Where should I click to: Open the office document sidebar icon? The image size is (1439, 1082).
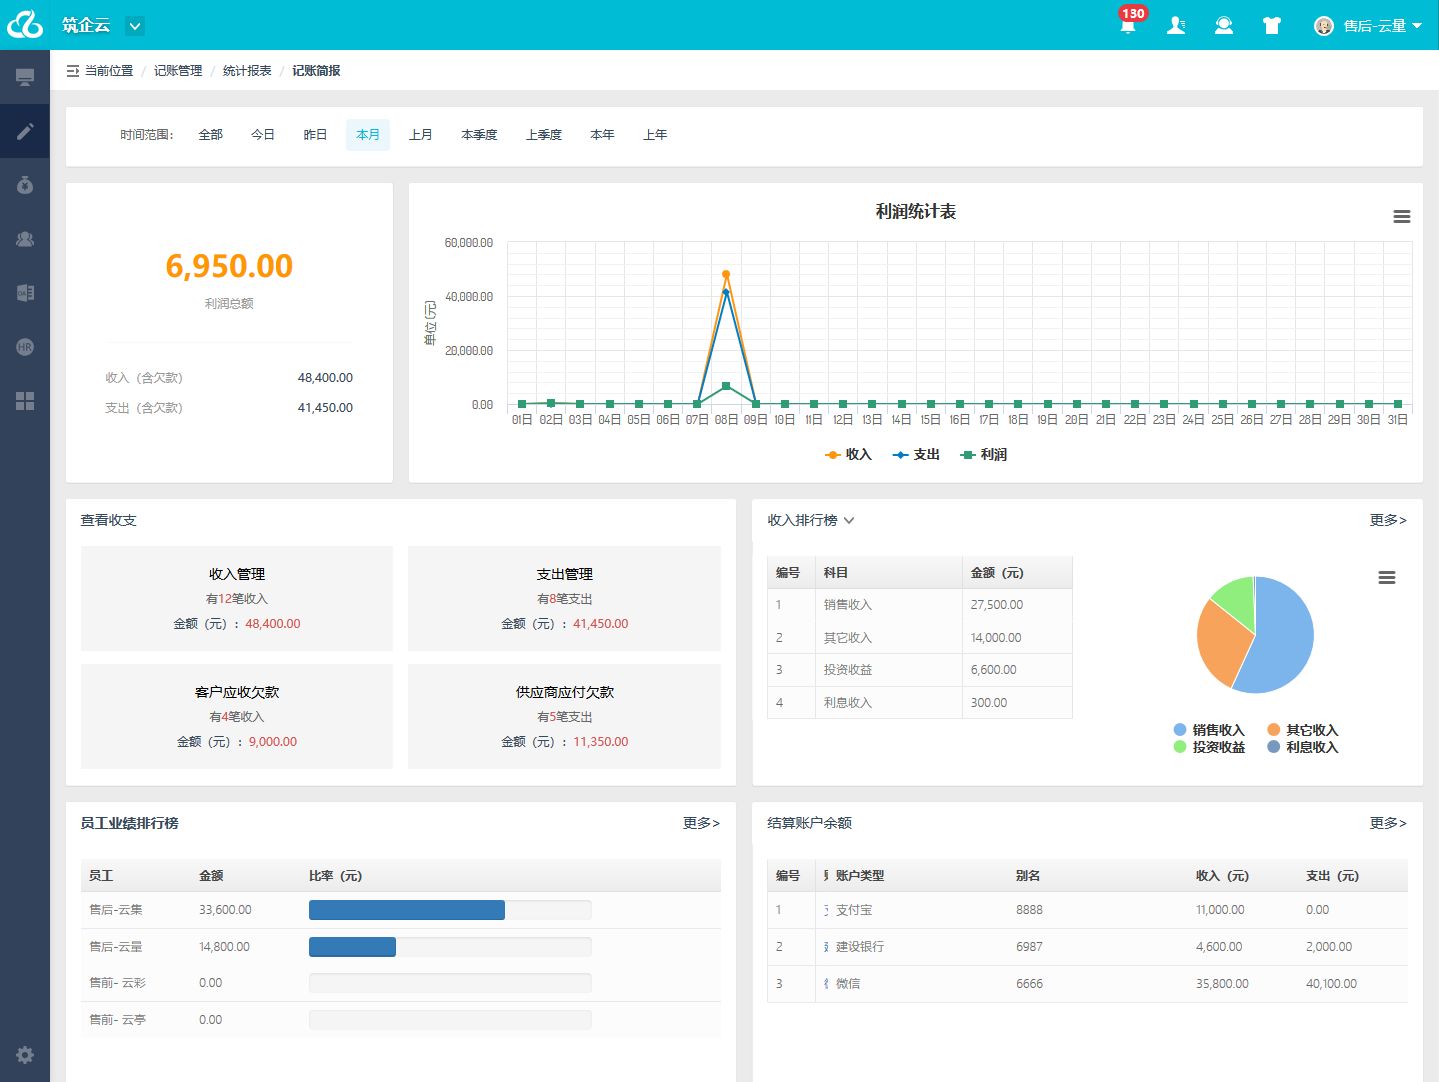coord(25,293)
